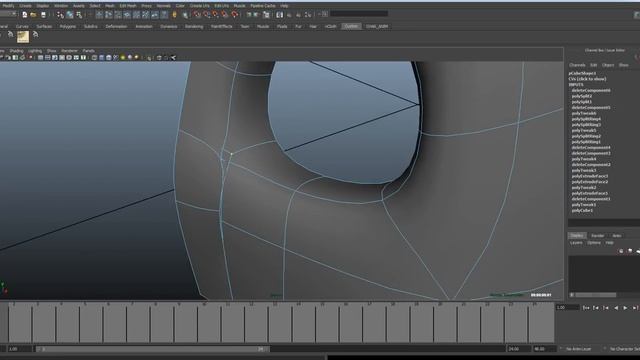Viewport: 640px width, 360px height.
Task: Click the New Scene icon
Action: [24, 15]
